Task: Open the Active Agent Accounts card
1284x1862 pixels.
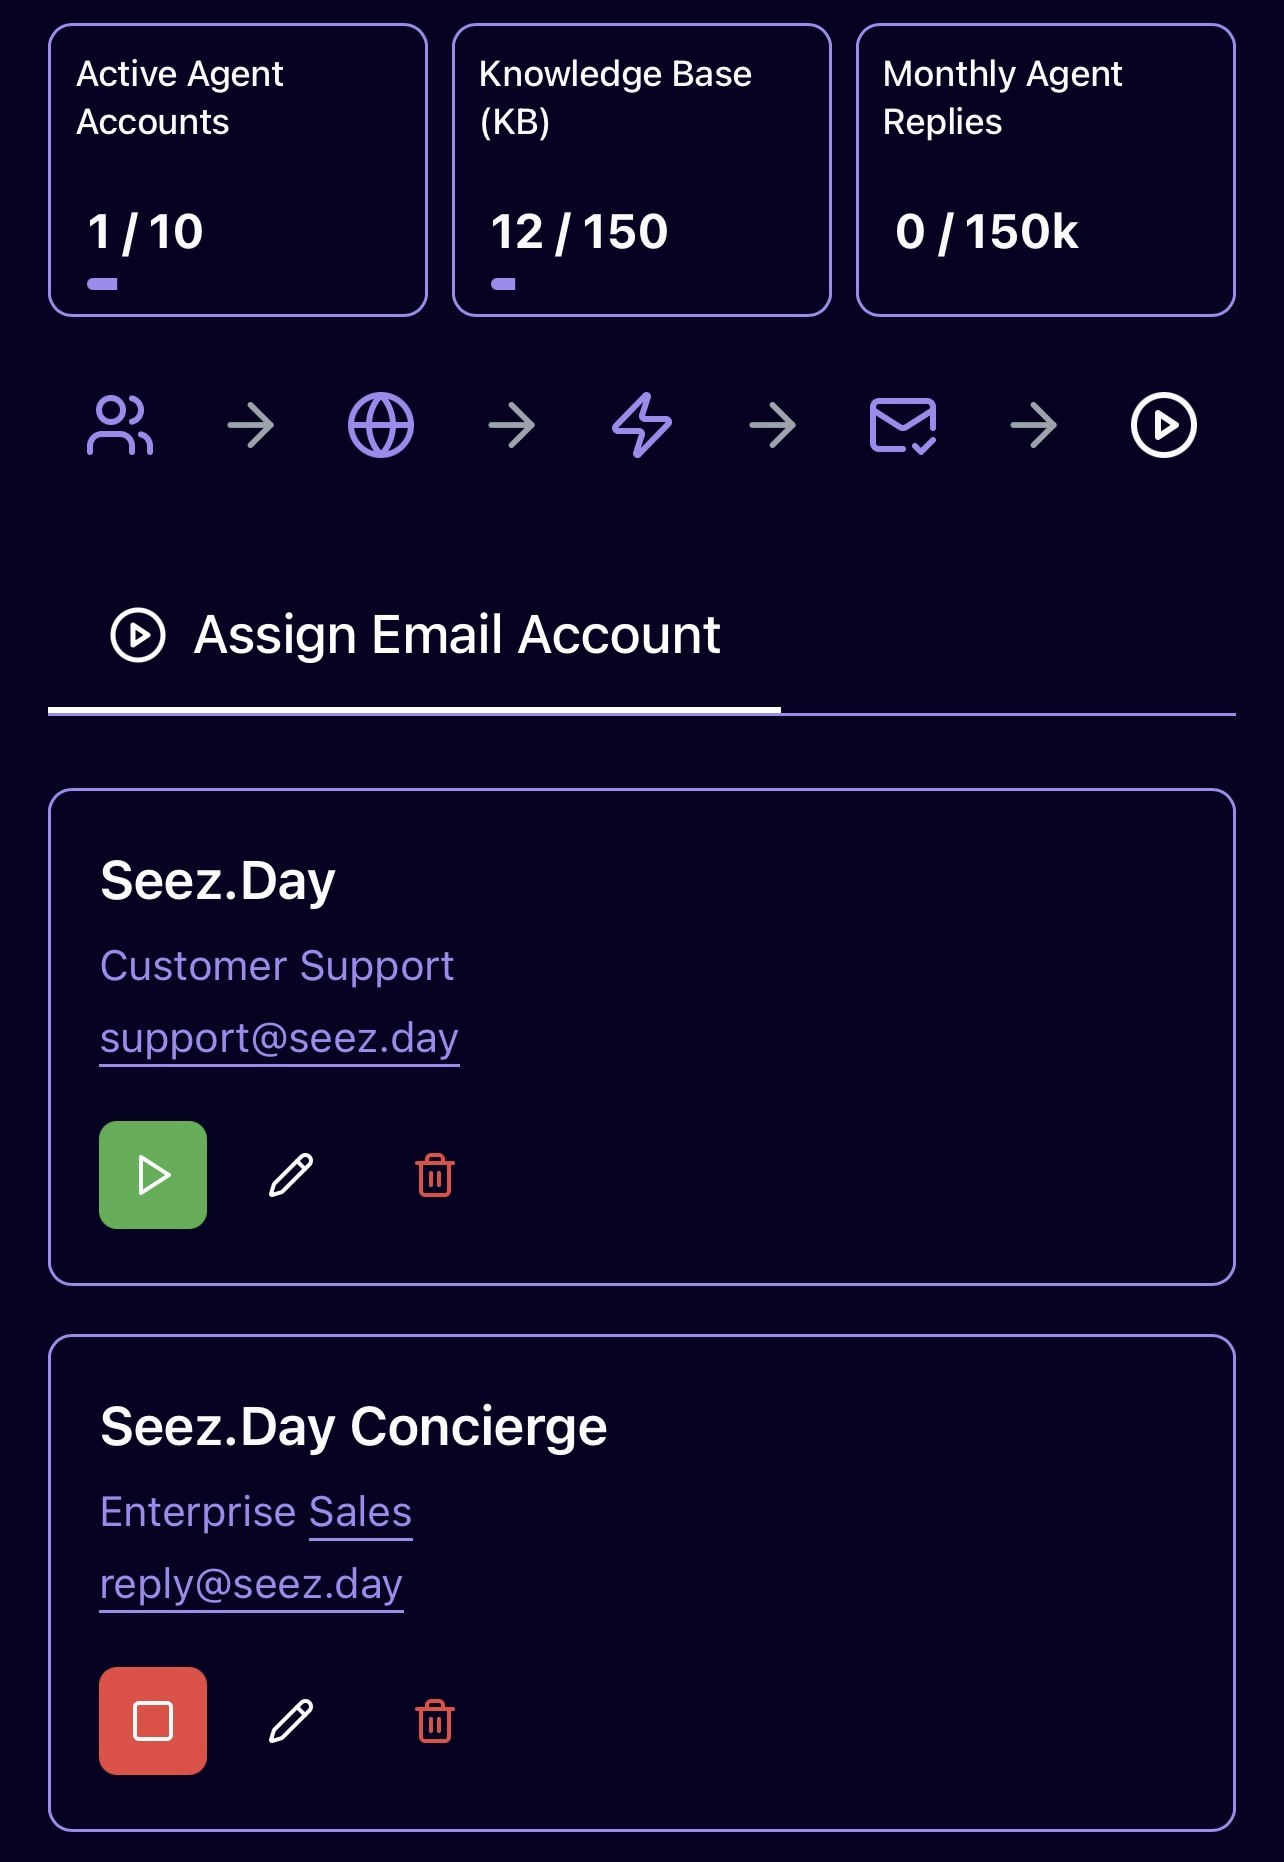Action: click(x=238, y=170)
